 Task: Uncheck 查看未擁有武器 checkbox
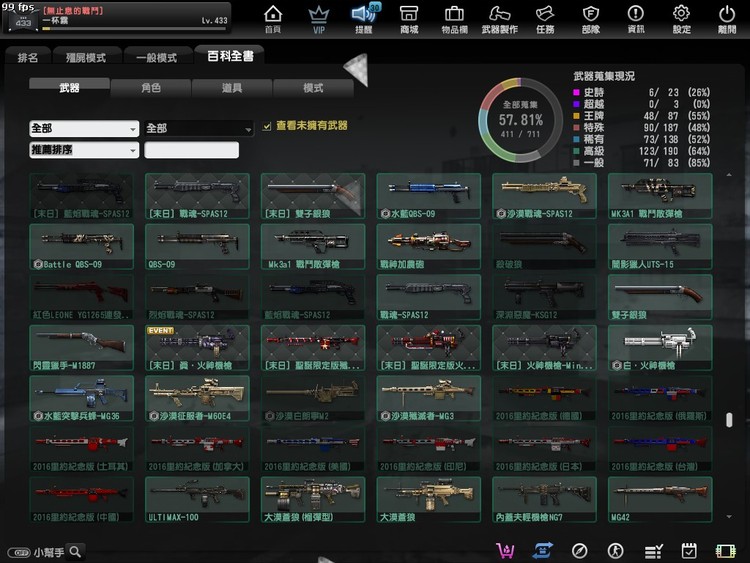(266, 126)
